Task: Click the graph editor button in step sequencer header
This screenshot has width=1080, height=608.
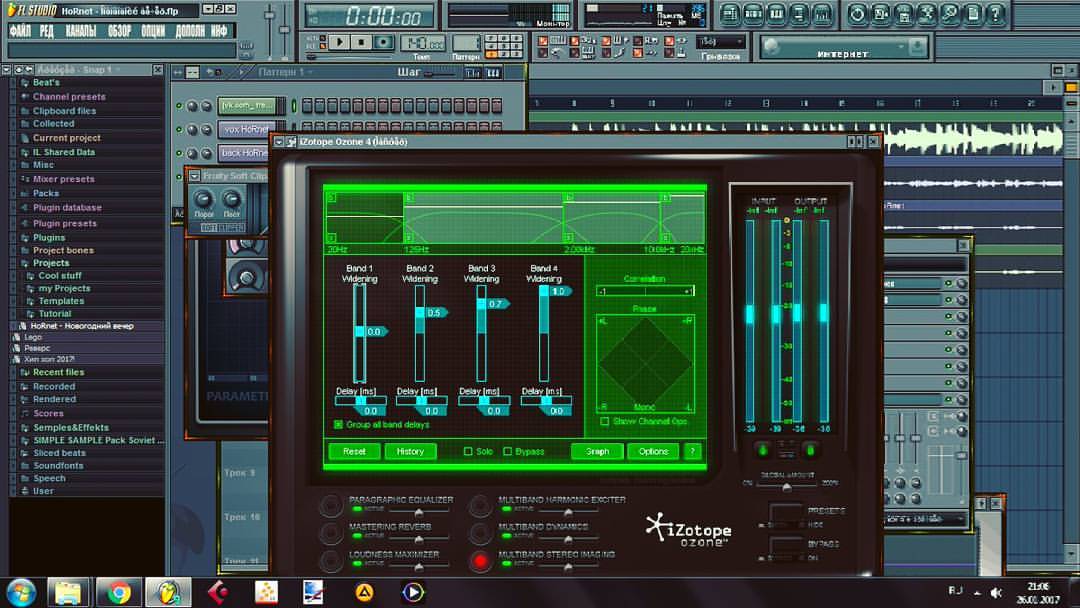Action: 473,72
